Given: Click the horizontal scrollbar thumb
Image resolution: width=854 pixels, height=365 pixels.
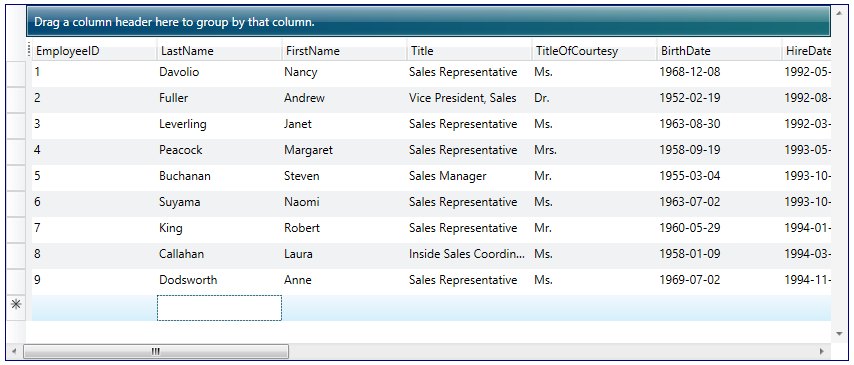Looking at the screenshot, I should pos(156,351).
